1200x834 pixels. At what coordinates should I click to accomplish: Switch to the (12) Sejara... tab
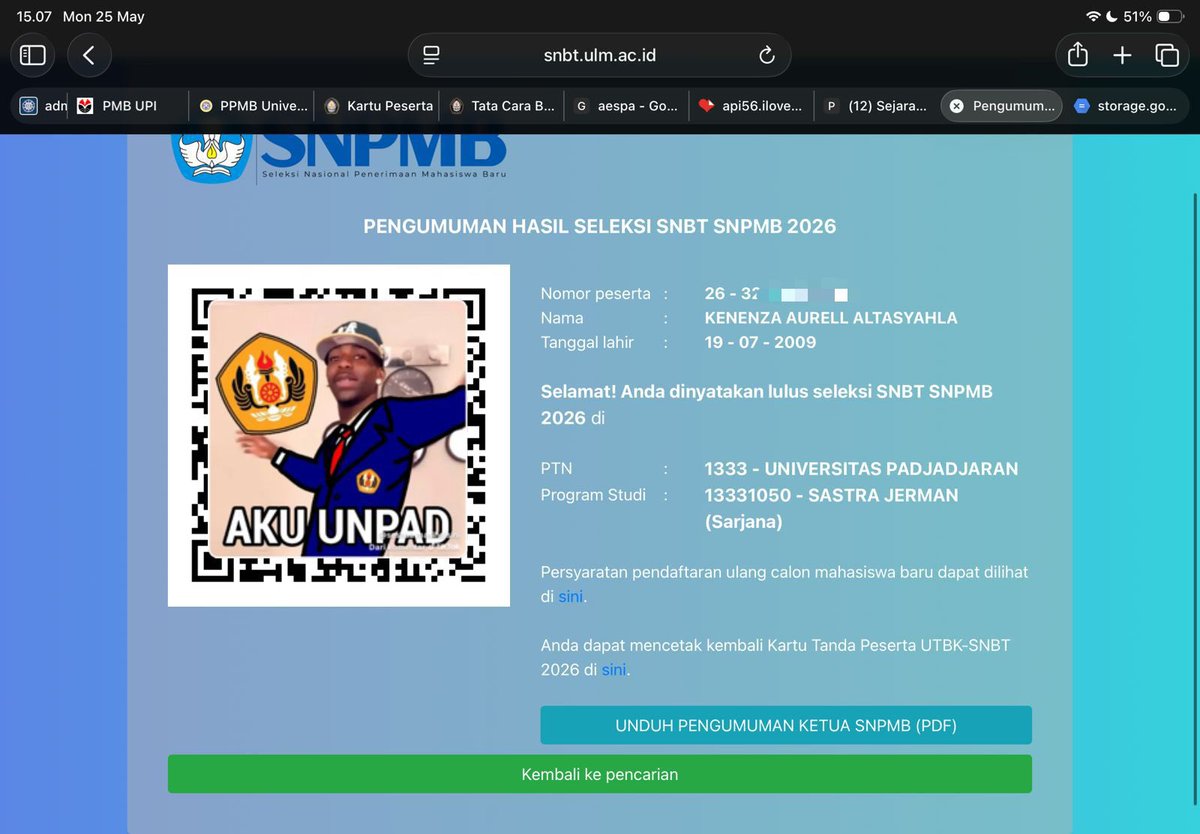876,105
